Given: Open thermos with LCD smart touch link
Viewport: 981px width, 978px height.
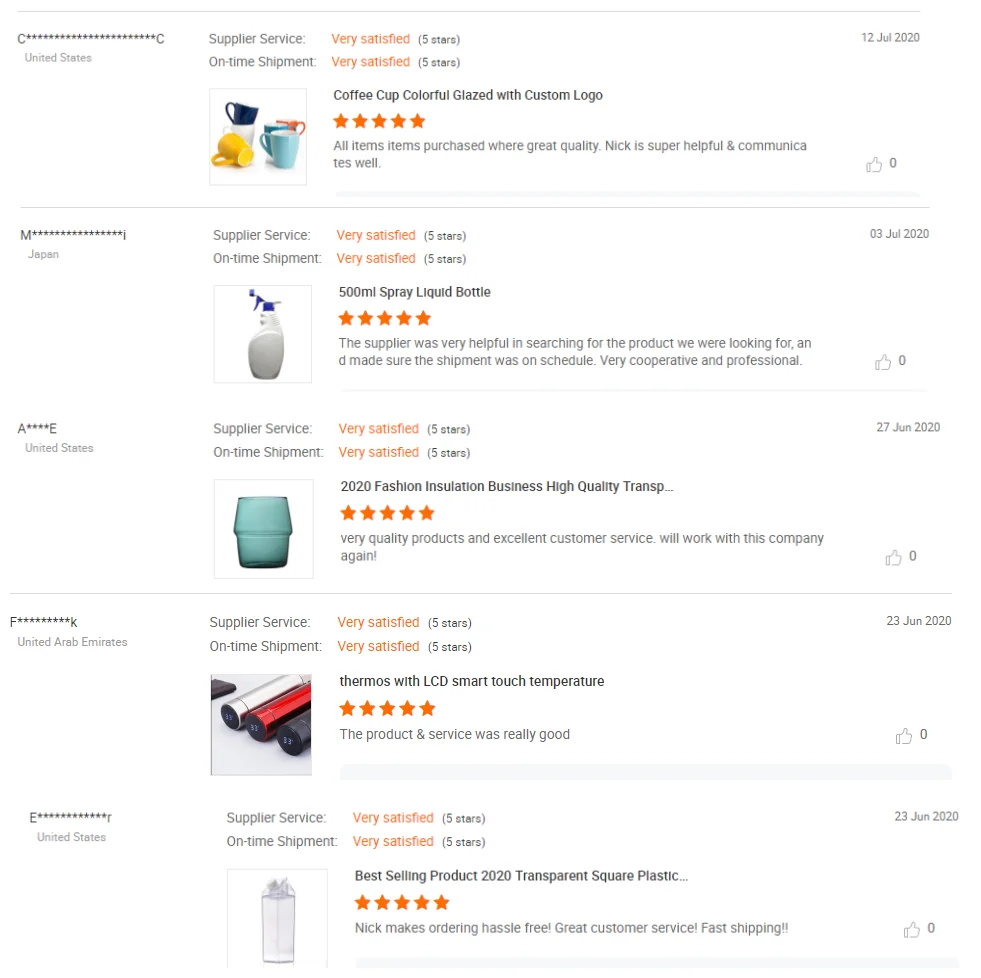Looking at the screenshot, I should click(x=472, y=681).
